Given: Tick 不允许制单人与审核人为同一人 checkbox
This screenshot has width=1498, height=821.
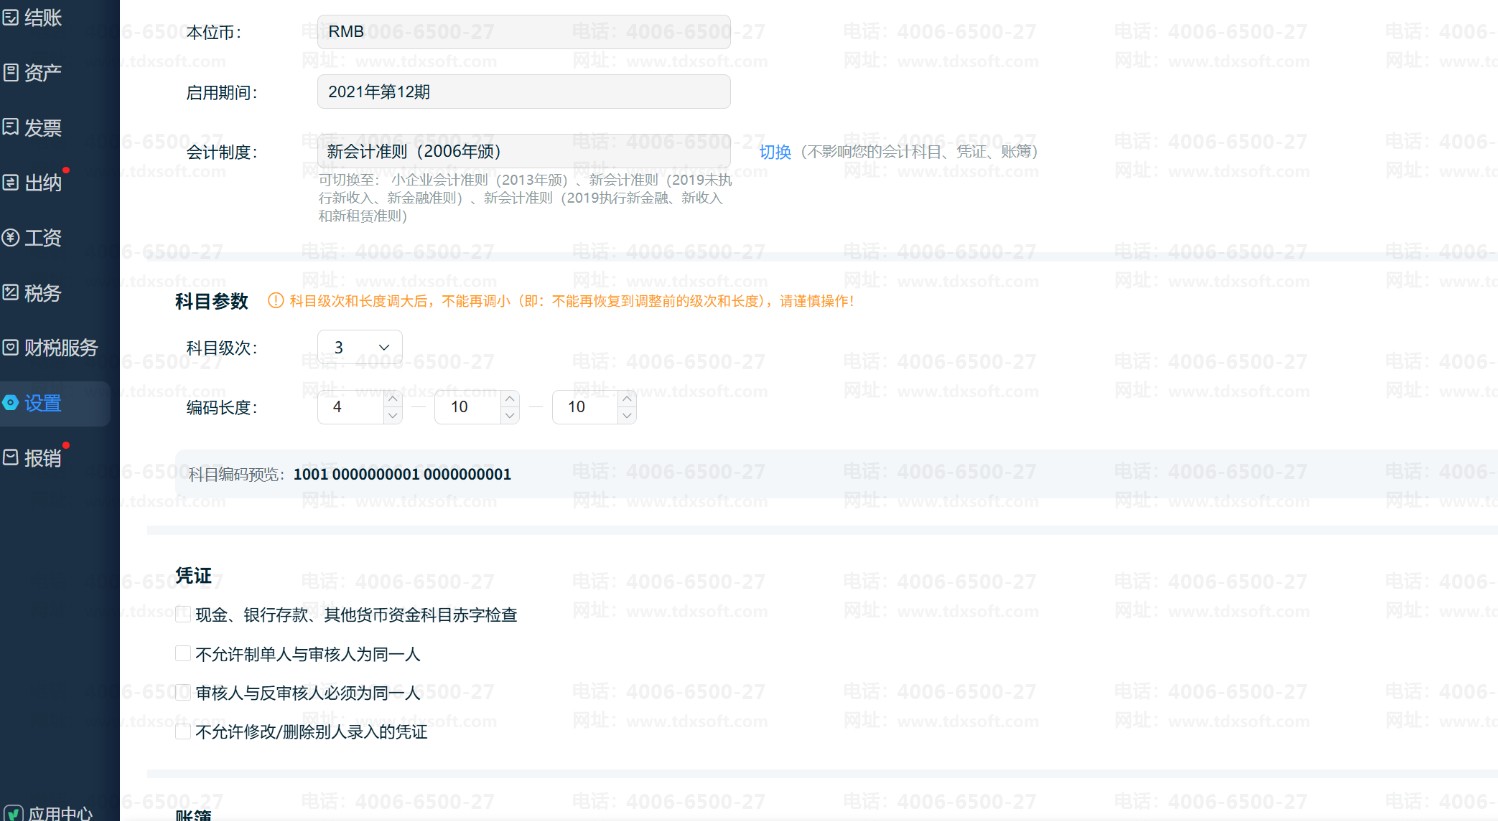Looking at the screenshot, I should (x=183, y=654).
